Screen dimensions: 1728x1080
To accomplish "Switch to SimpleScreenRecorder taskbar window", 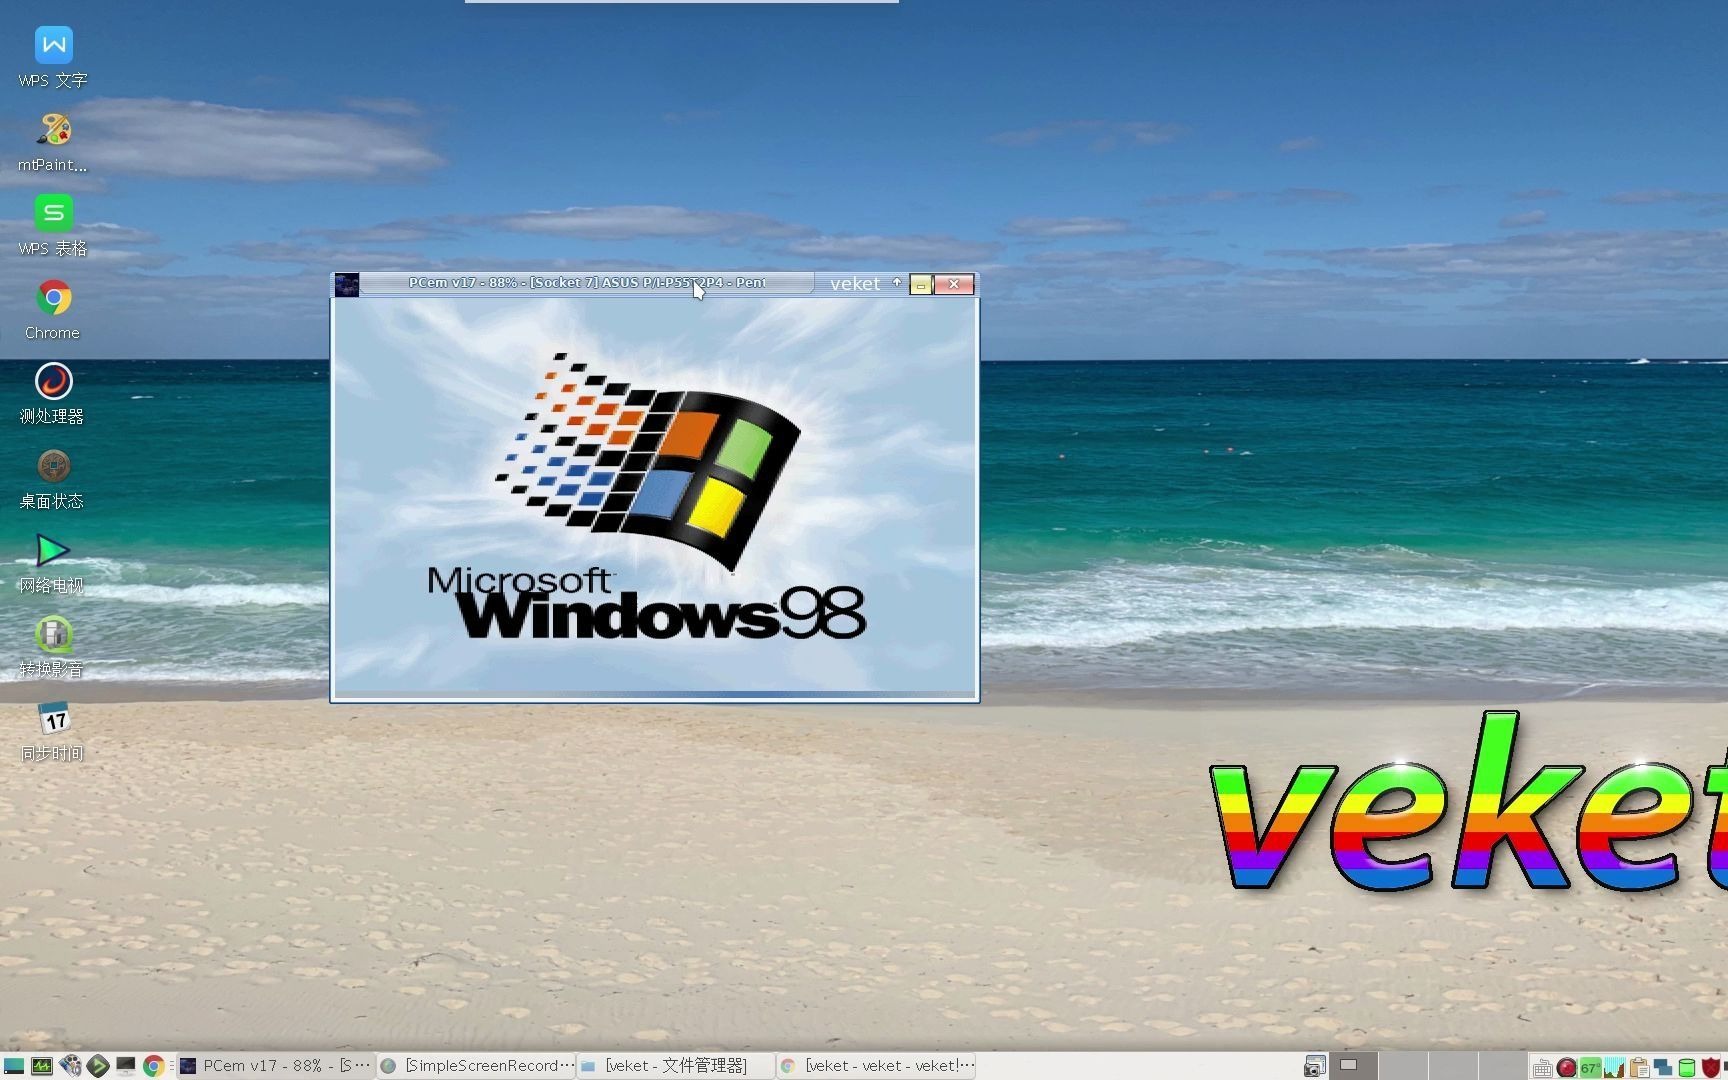I will pyautogui.click(x=477, y=1066).
